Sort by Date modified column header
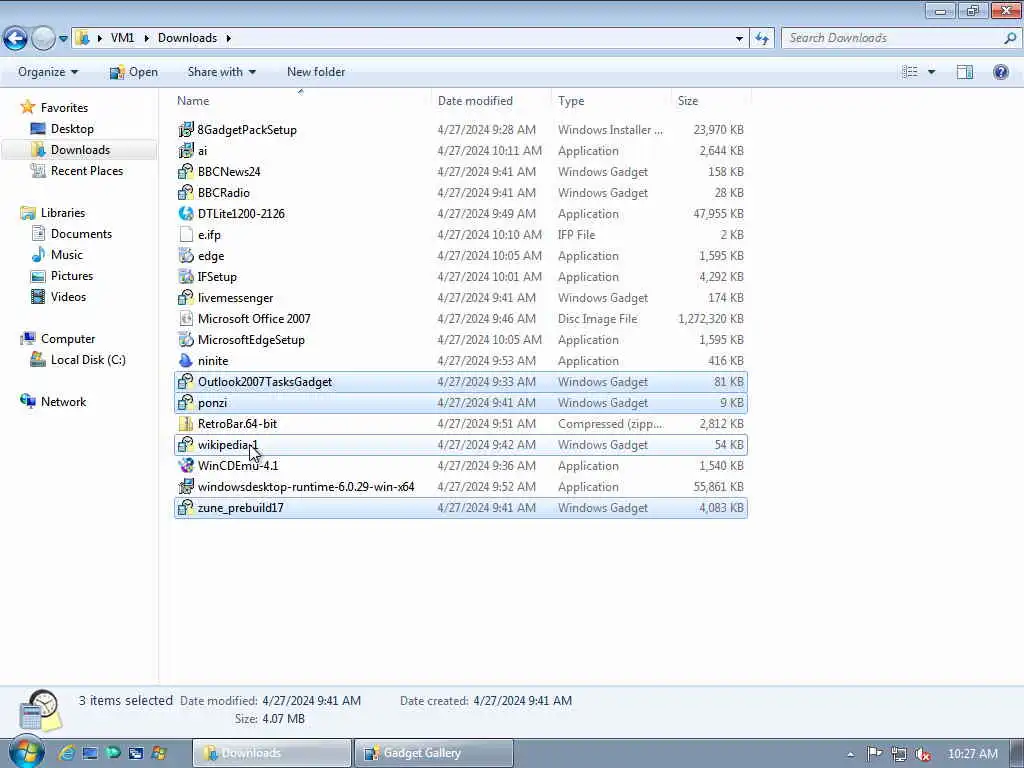 click(475, 101)
